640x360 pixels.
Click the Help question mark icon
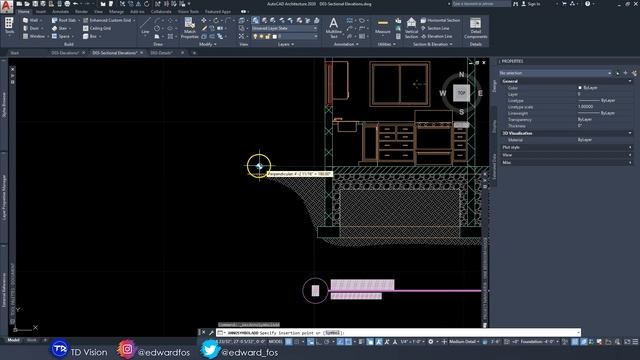pos(587,4)
